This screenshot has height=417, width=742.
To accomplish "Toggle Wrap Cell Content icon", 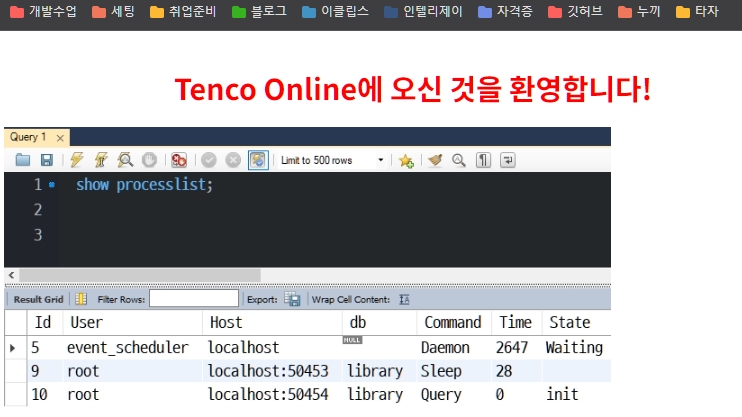I will 404,300.
